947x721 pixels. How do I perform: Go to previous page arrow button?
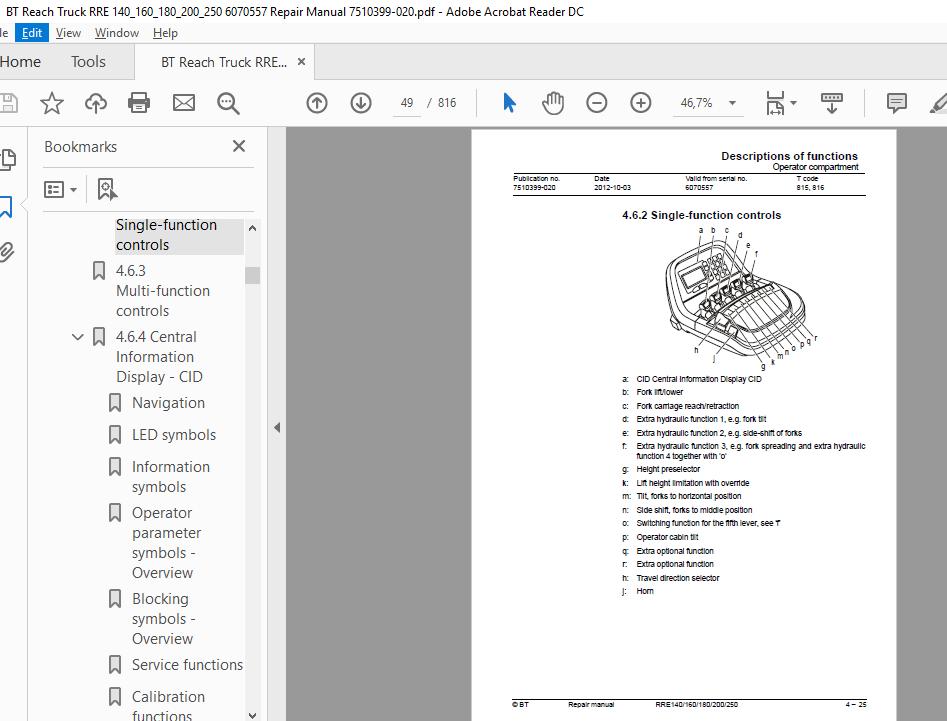(x=317, y=103)
